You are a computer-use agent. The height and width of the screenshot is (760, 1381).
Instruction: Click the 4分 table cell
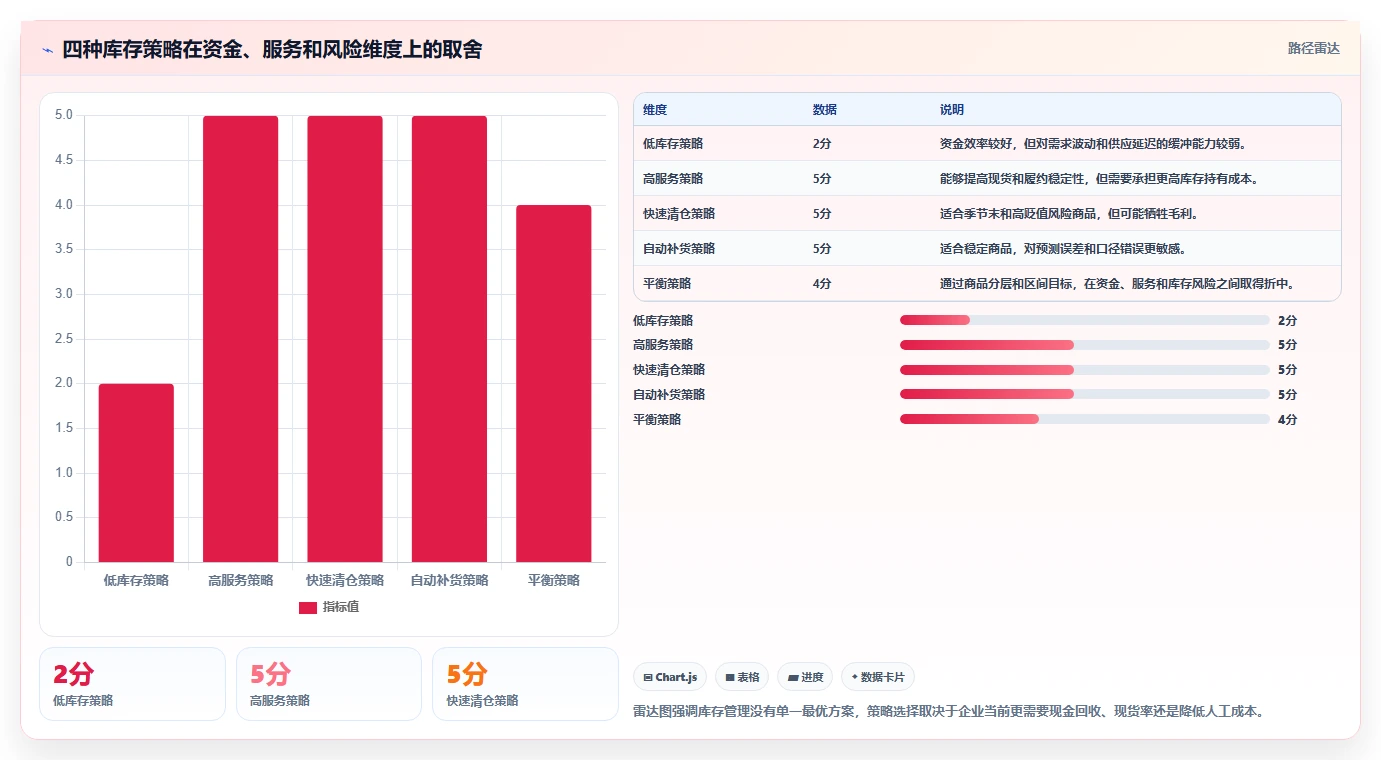pyautogui.click(x=822, y=283)
